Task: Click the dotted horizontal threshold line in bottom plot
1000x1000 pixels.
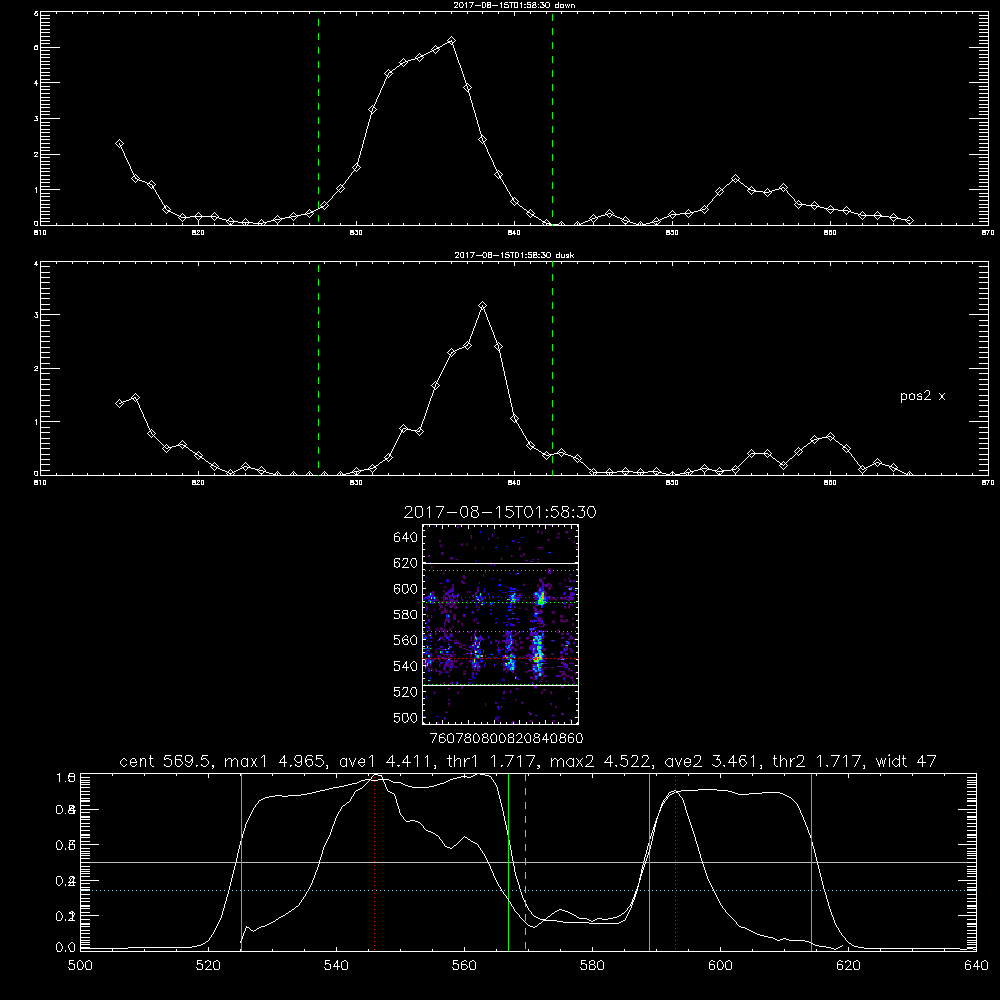Action: (528, 890)
